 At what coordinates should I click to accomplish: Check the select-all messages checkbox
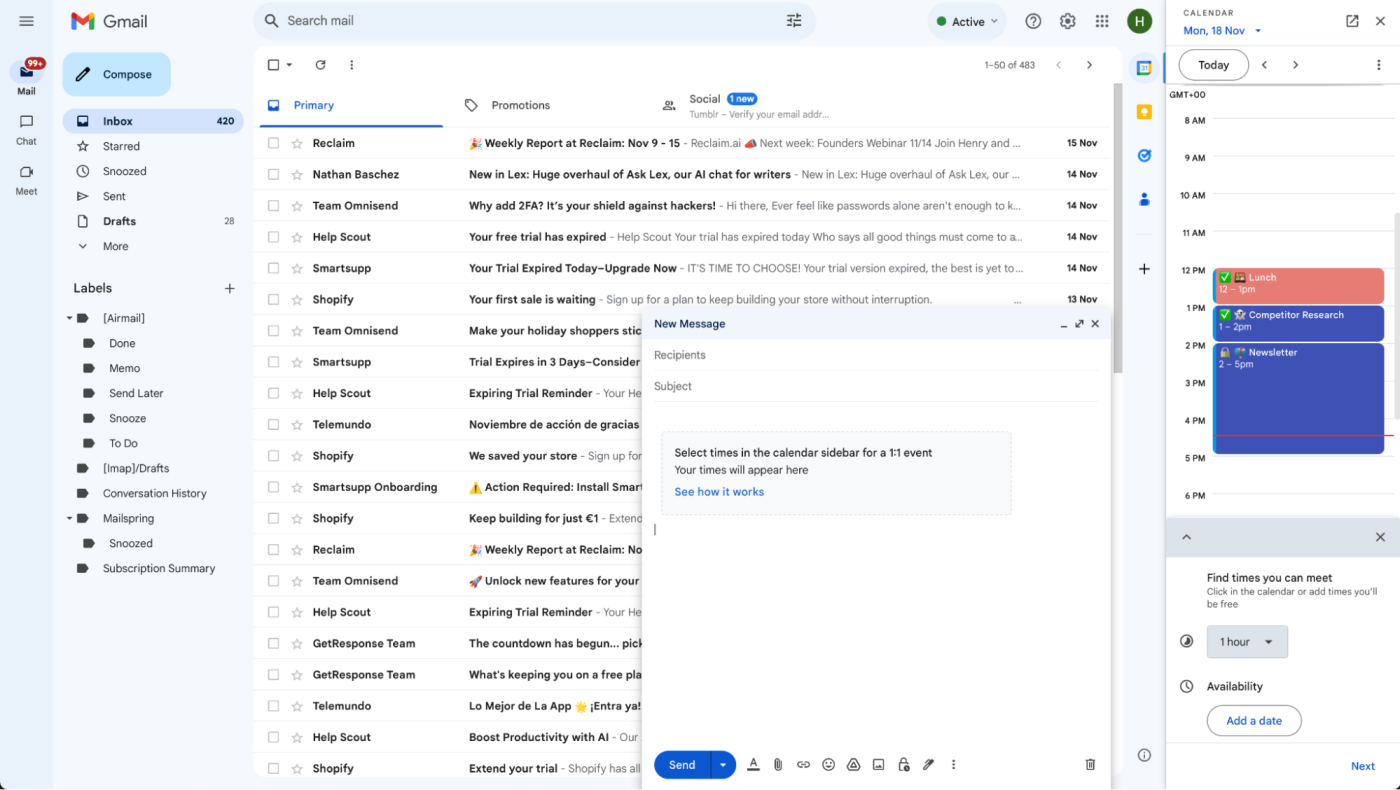click(273, 65)
